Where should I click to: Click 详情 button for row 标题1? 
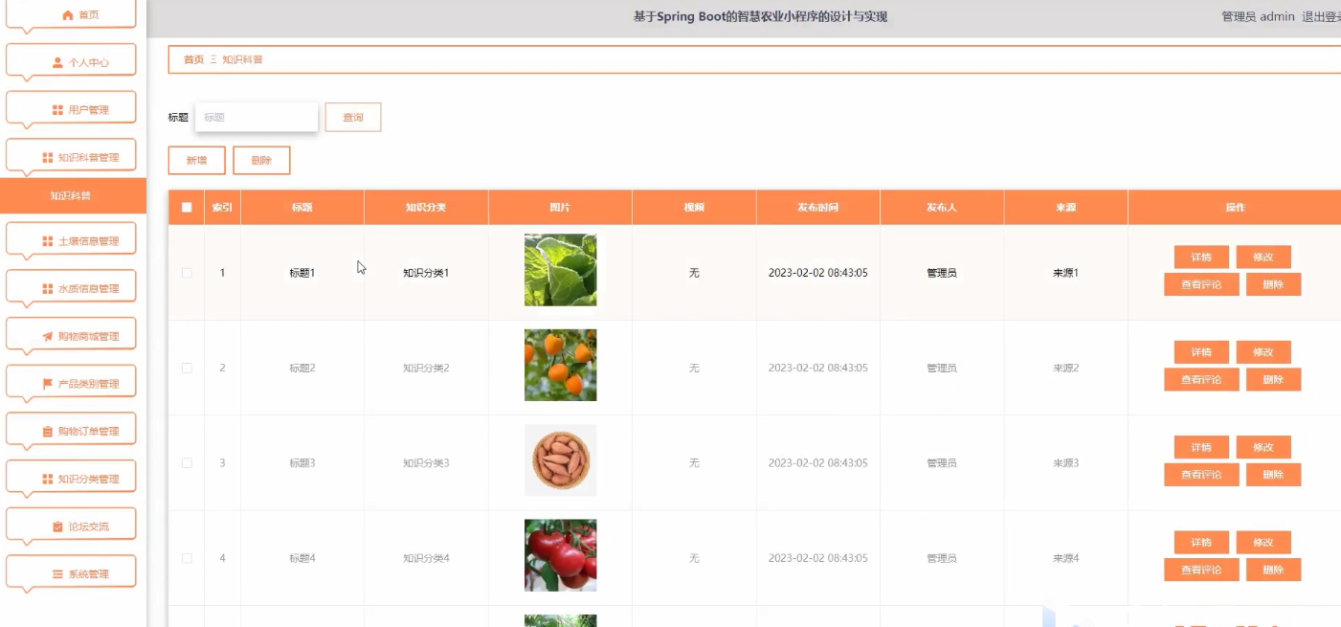pyautogui.click(x=1201, y=257)
